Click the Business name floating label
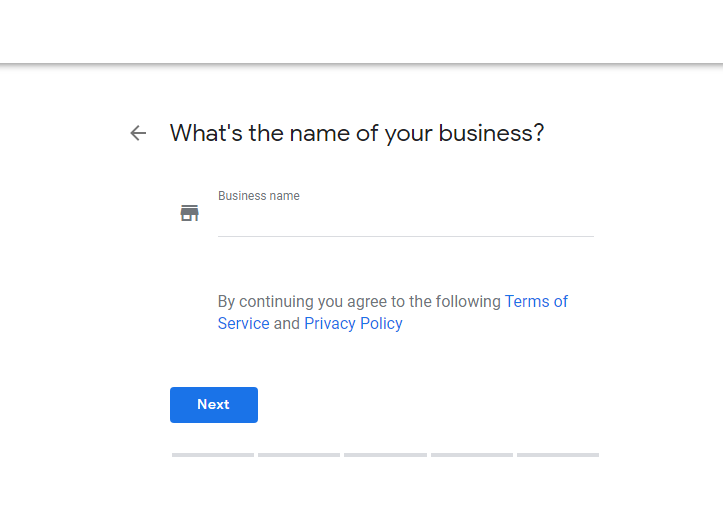723x507 pixels. [x=259, y=196]
